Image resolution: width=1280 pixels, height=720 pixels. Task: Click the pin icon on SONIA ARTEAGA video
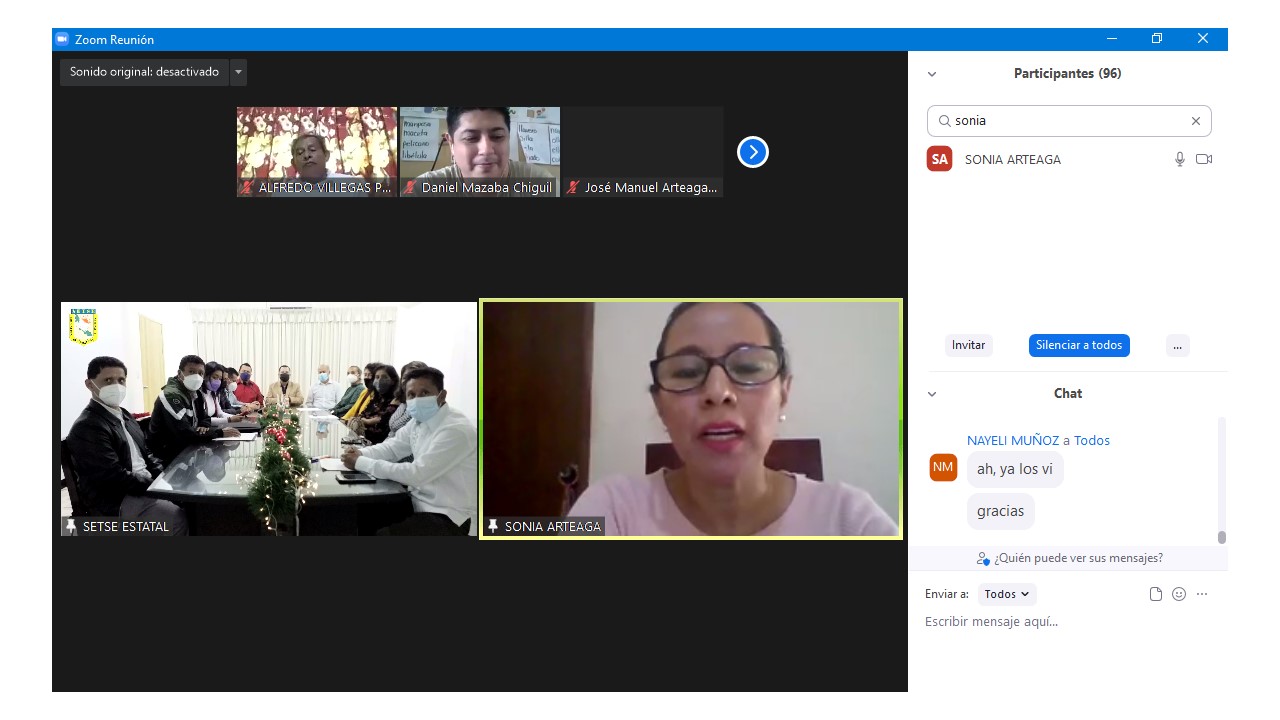(493, 526)
